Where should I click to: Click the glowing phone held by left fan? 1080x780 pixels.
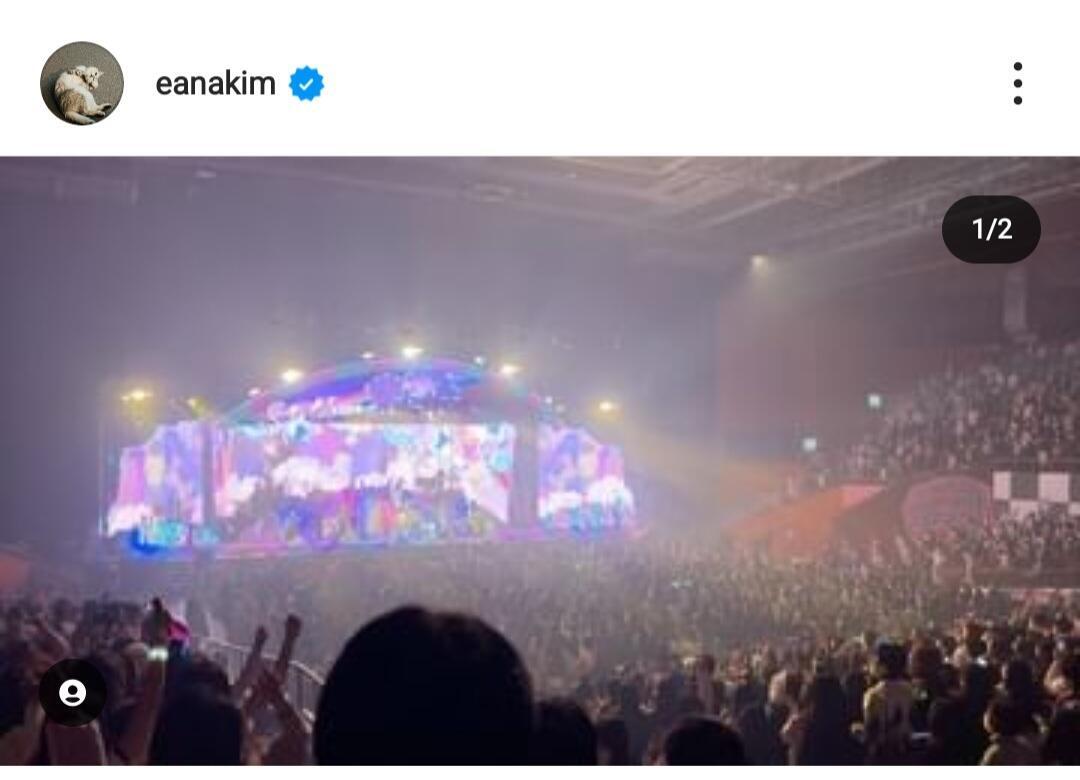tap(158, 654)
